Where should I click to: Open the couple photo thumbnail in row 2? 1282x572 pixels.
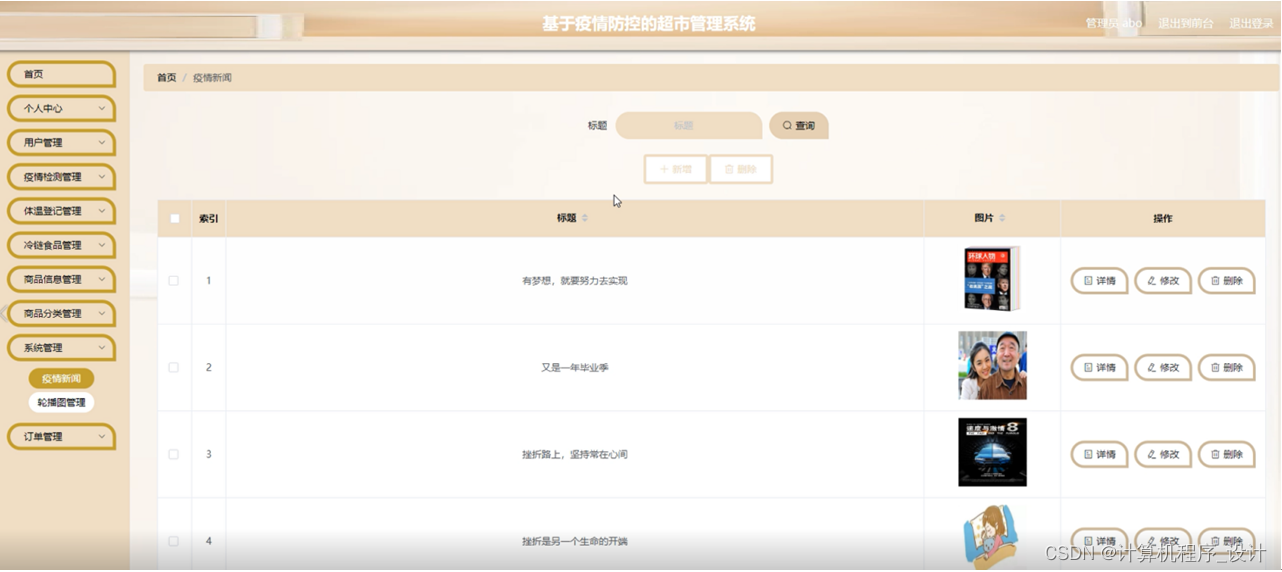tap(992, 365)
